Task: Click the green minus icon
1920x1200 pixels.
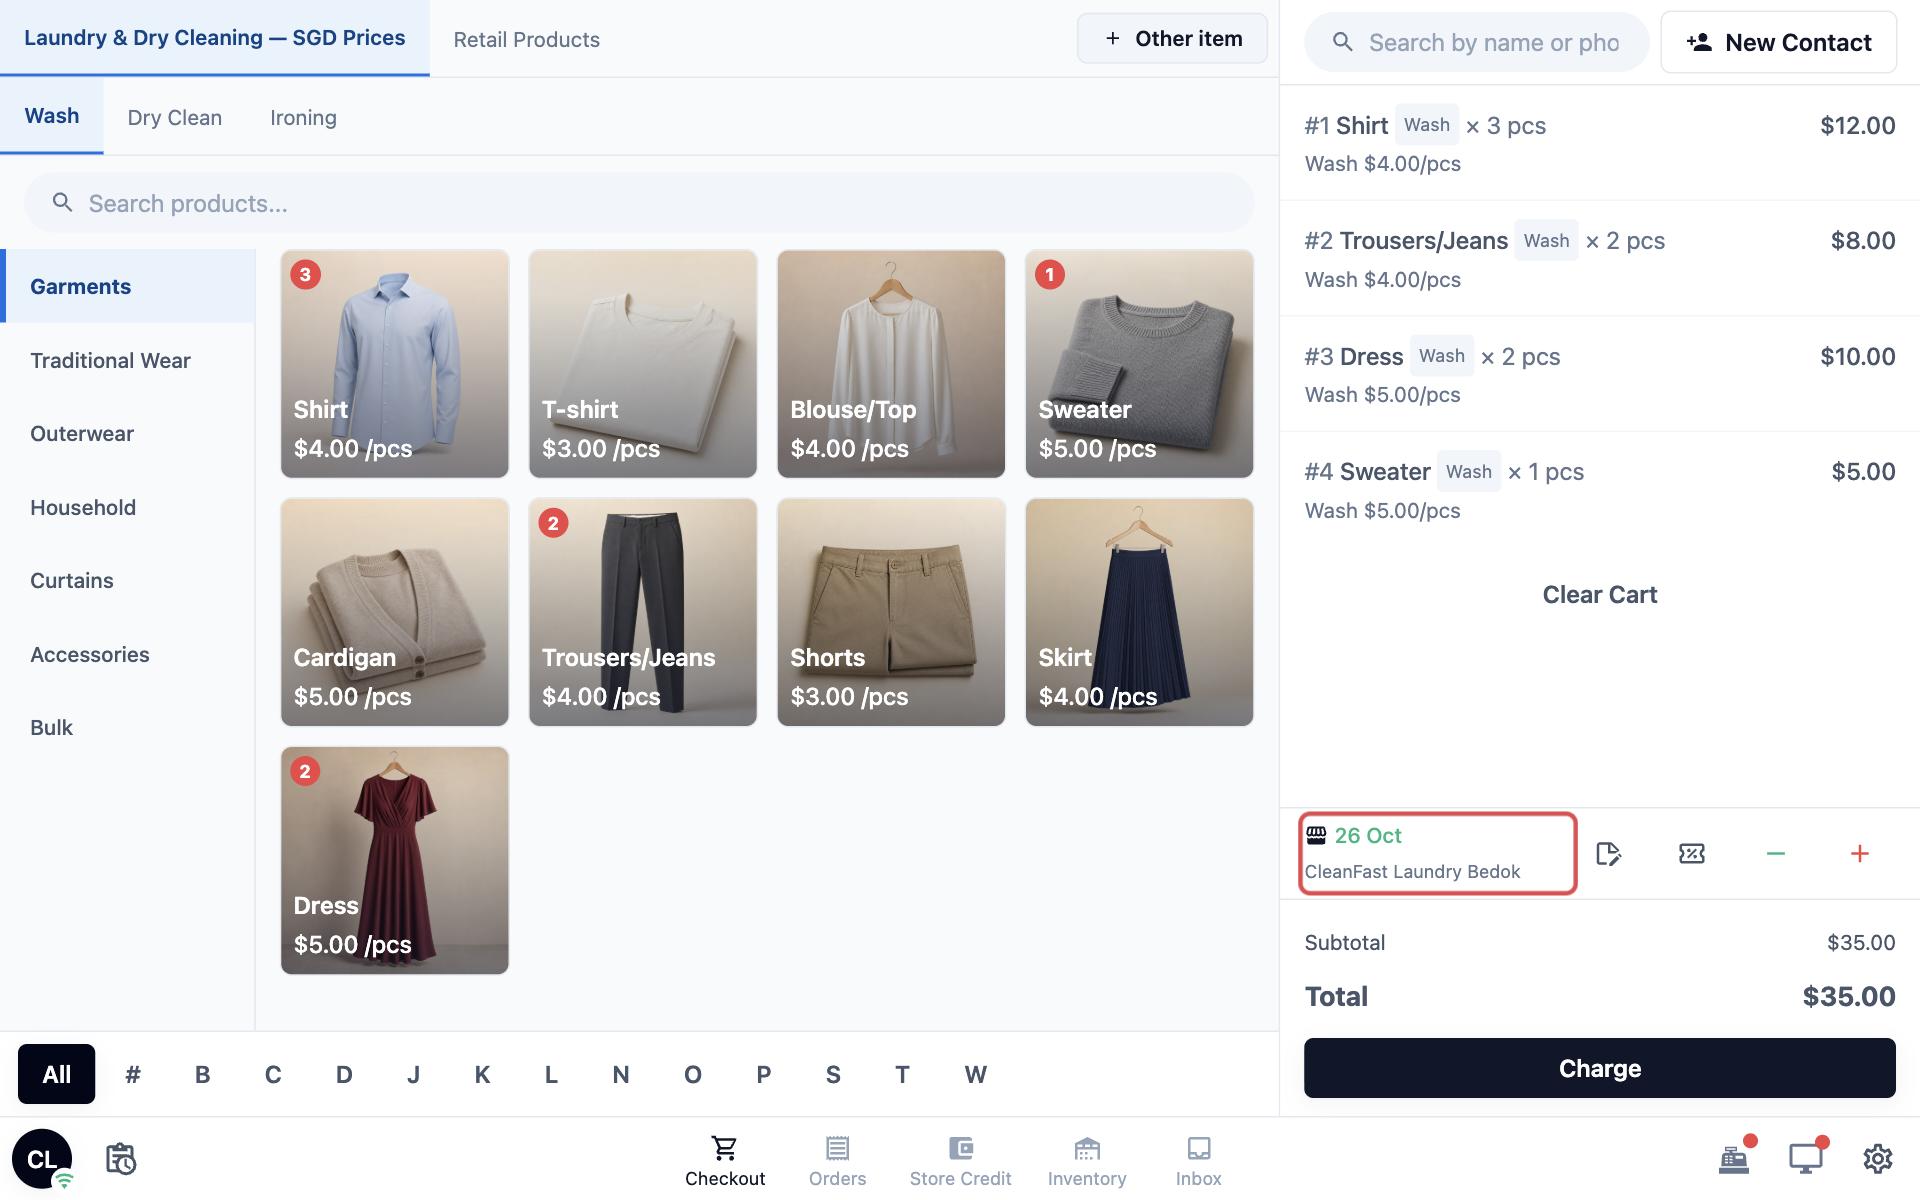Action: pyautogui.click(x=1776, y=854)
